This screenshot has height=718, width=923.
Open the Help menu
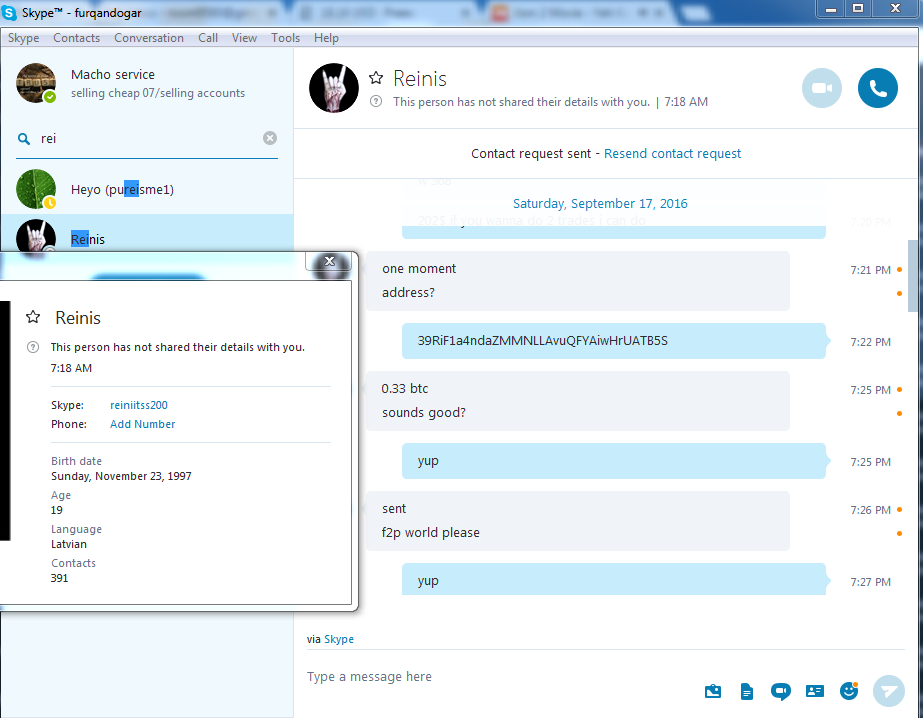pyautogui.click(x=326, y=38)
